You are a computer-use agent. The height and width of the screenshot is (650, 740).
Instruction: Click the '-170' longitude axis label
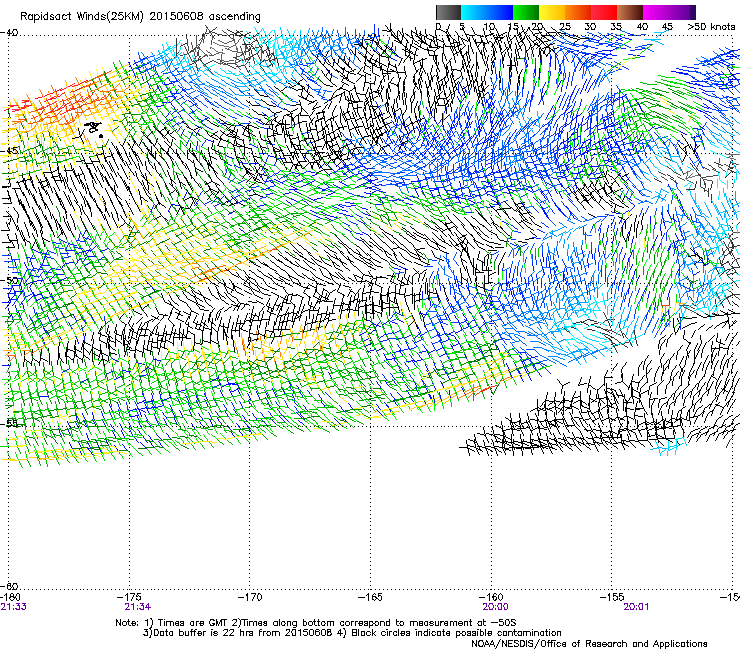250,597
